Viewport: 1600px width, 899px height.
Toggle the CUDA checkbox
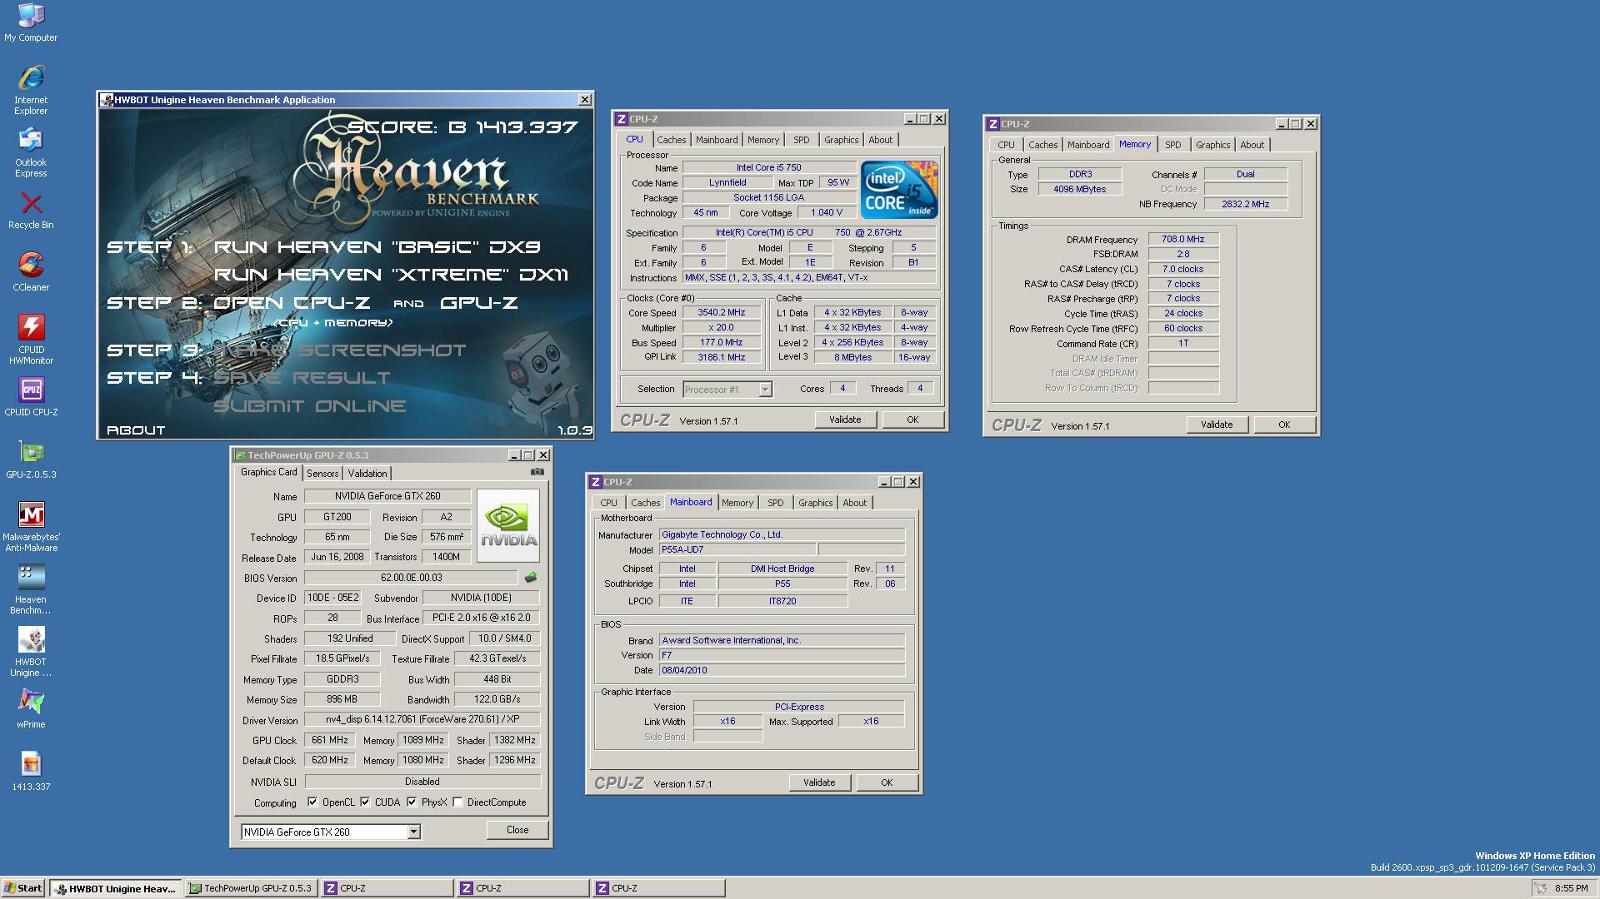[365, 802]
